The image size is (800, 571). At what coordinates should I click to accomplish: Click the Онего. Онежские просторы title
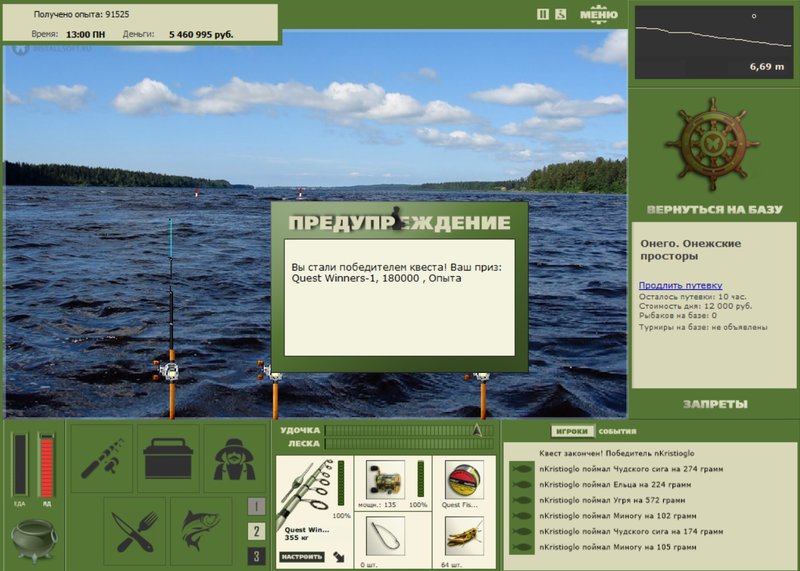click(x=690, y=250)
